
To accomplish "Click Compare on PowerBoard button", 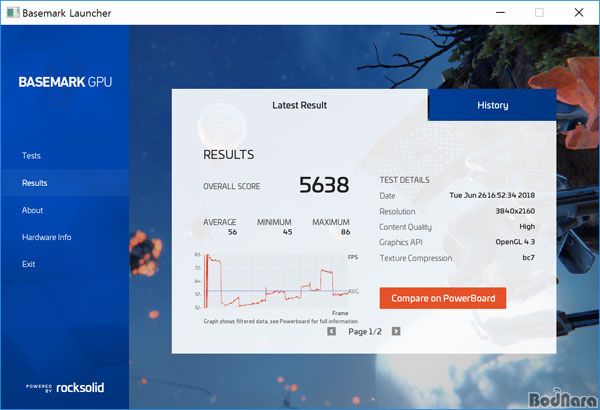I will pos(443,298).
